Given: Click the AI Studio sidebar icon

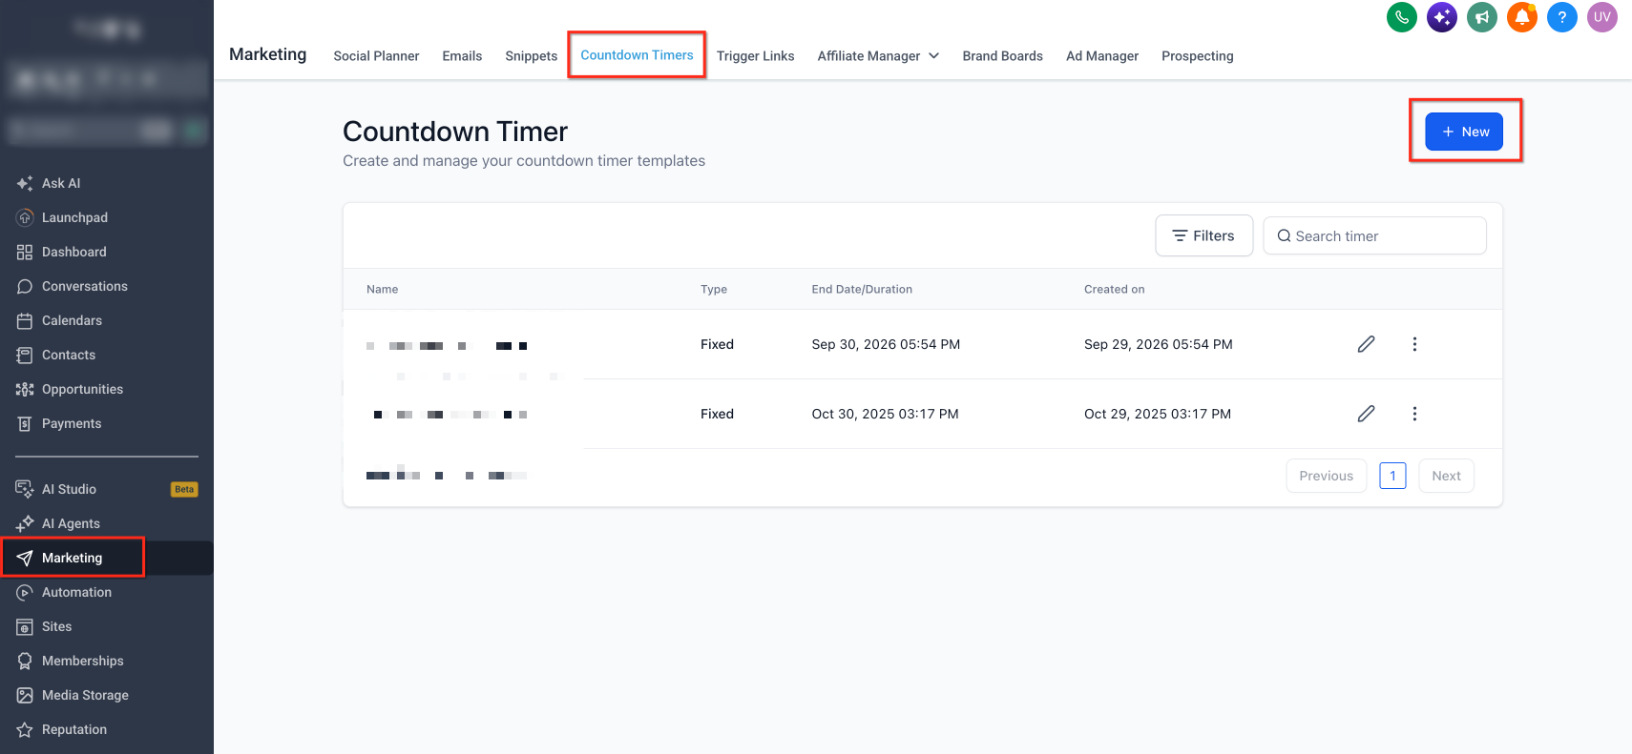Looking at the screenshot, I should coord(25,489).
